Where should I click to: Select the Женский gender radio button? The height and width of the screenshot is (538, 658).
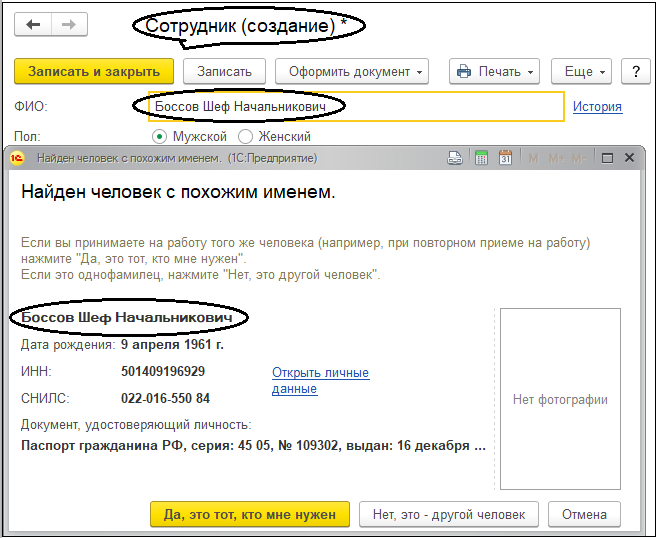click(245, 136)
